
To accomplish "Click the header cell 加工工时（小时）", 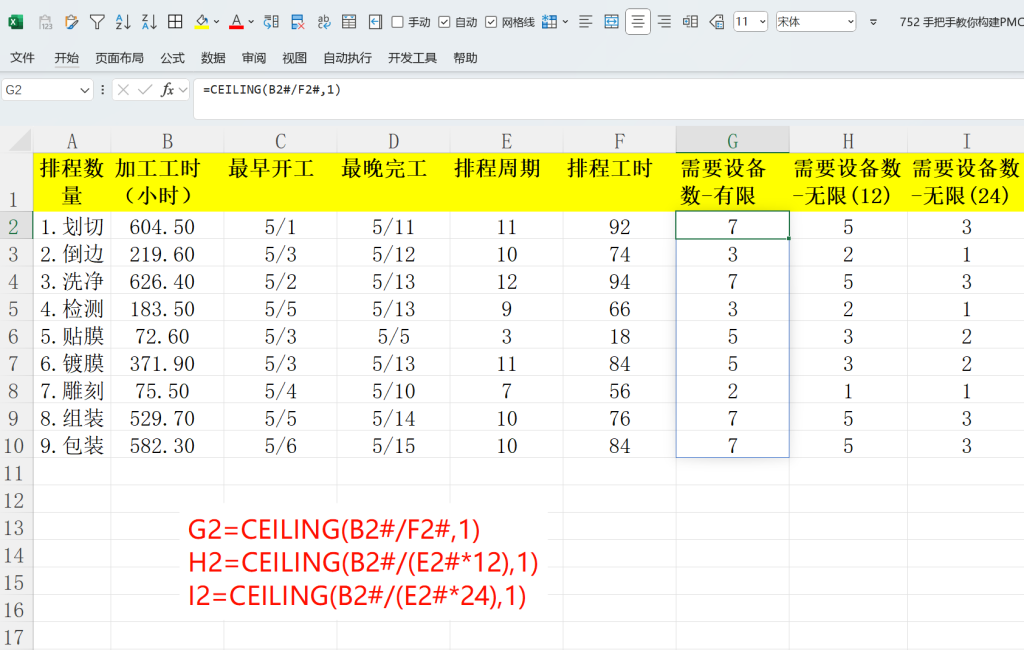I will pyautogui.click(x=167, y=182).
